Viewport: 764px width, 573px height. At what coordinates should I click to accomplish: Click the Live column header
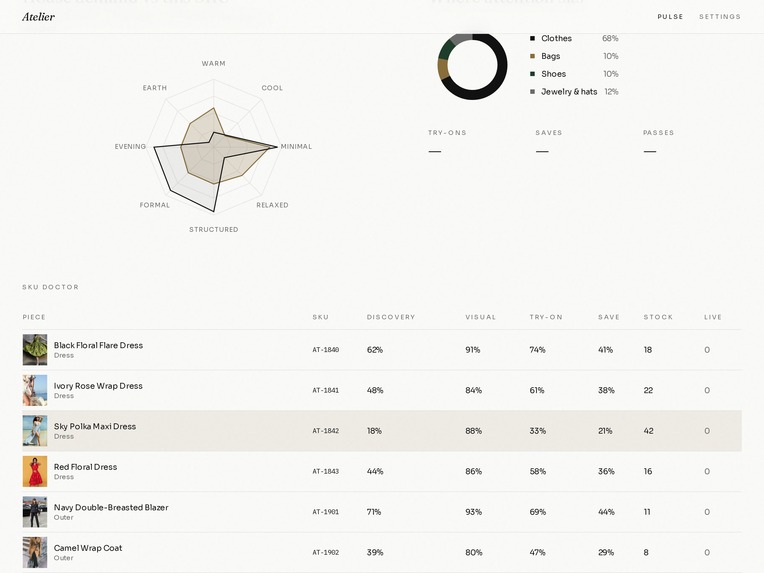(713, 317)
